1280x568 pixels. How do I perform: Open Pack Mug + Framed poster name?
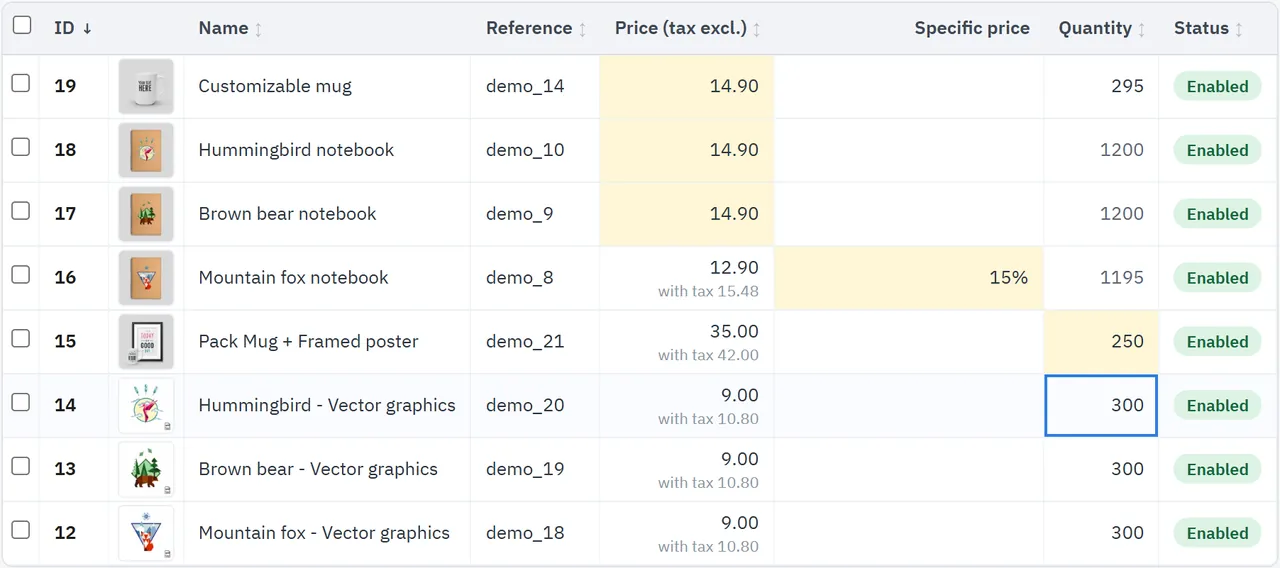pyautogui.click(x=308, y=342)
